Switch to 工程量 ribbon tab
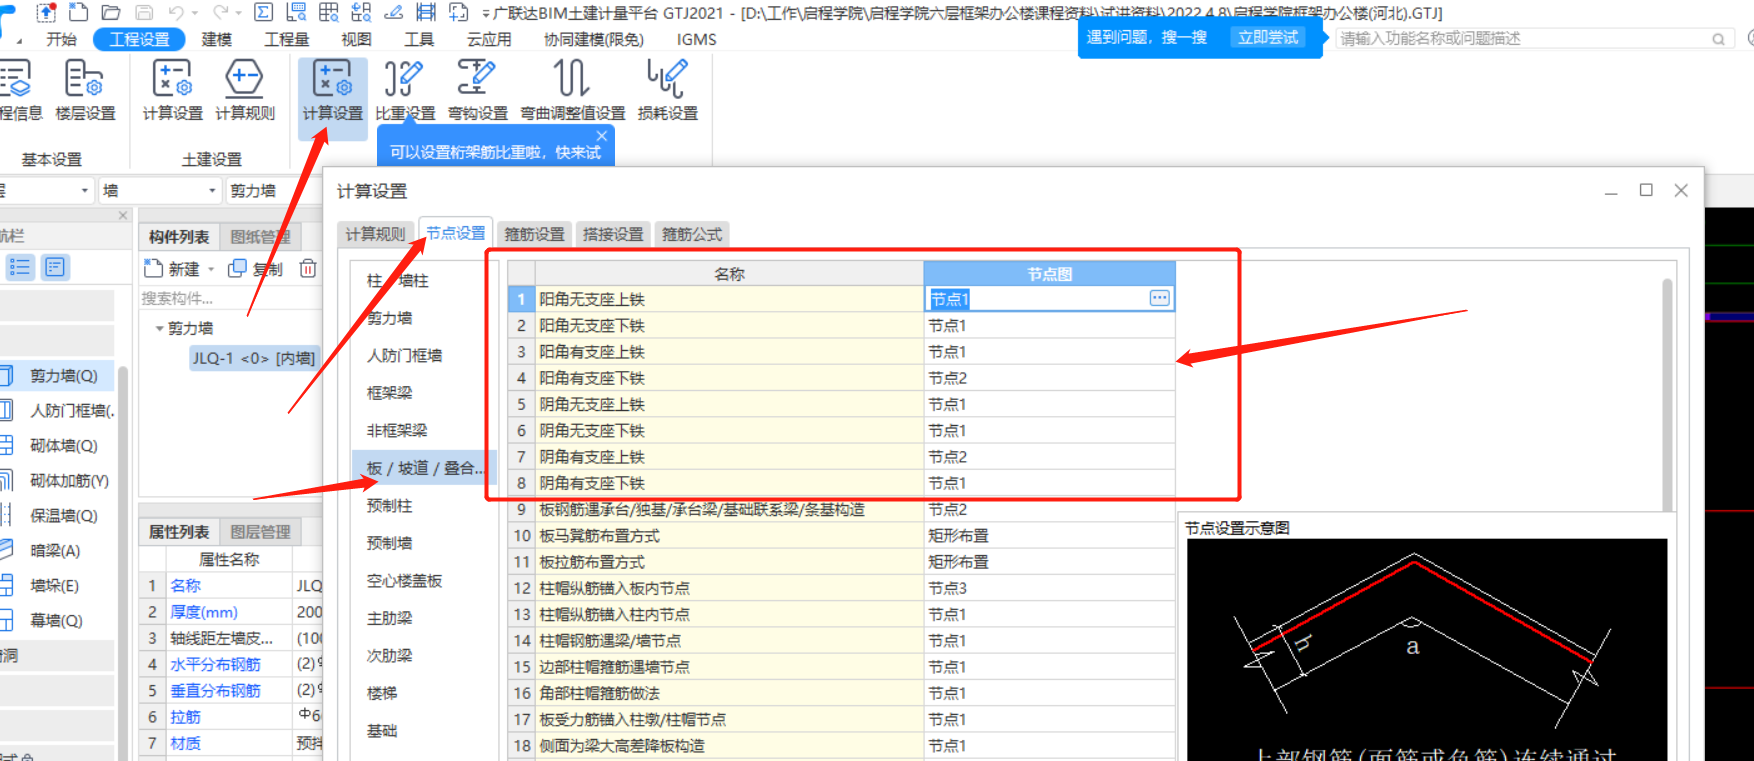This screenshot has height=761, width=1754. (x=287, y=39)
